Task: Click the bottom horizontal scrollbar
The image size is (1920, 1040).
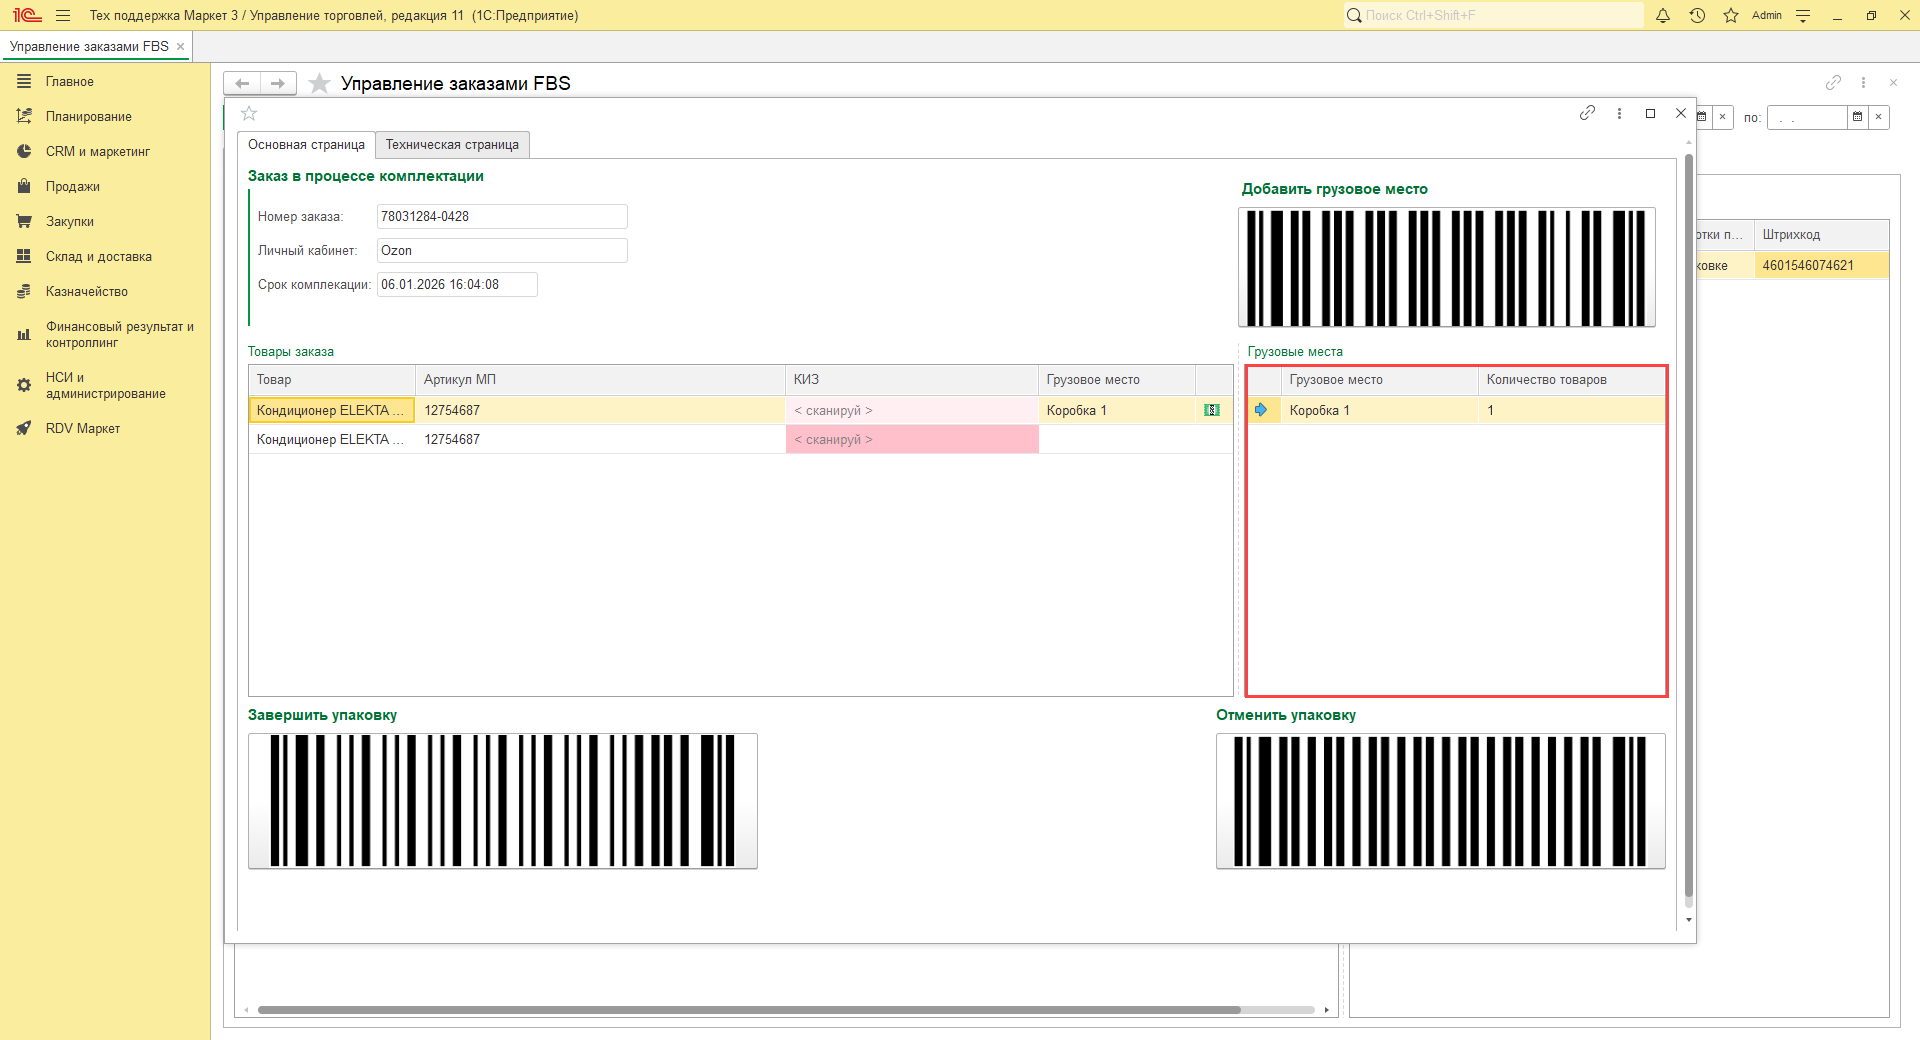Action: click(x=748, y=1010)
